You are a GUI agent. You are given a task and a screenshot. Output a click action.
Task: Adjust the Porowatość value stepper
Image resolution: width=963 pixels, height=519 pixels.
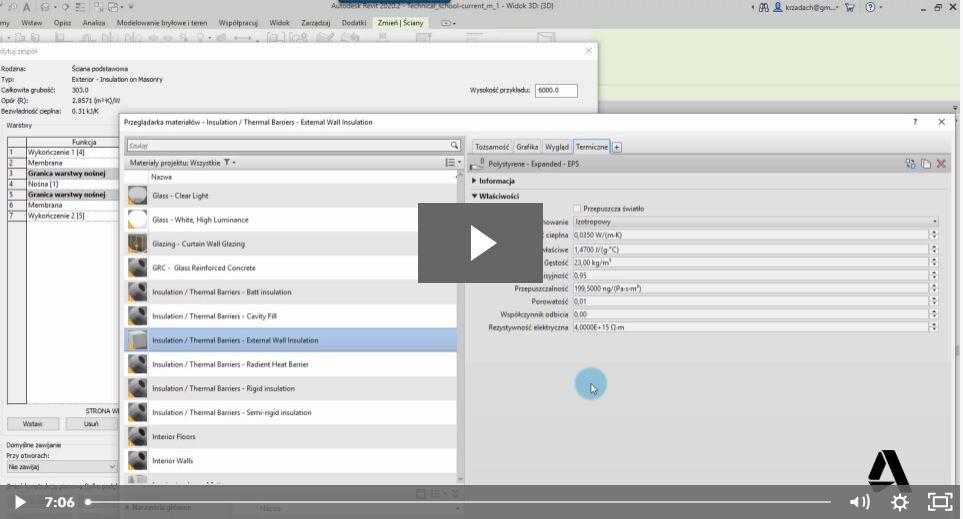coord(934,302)
